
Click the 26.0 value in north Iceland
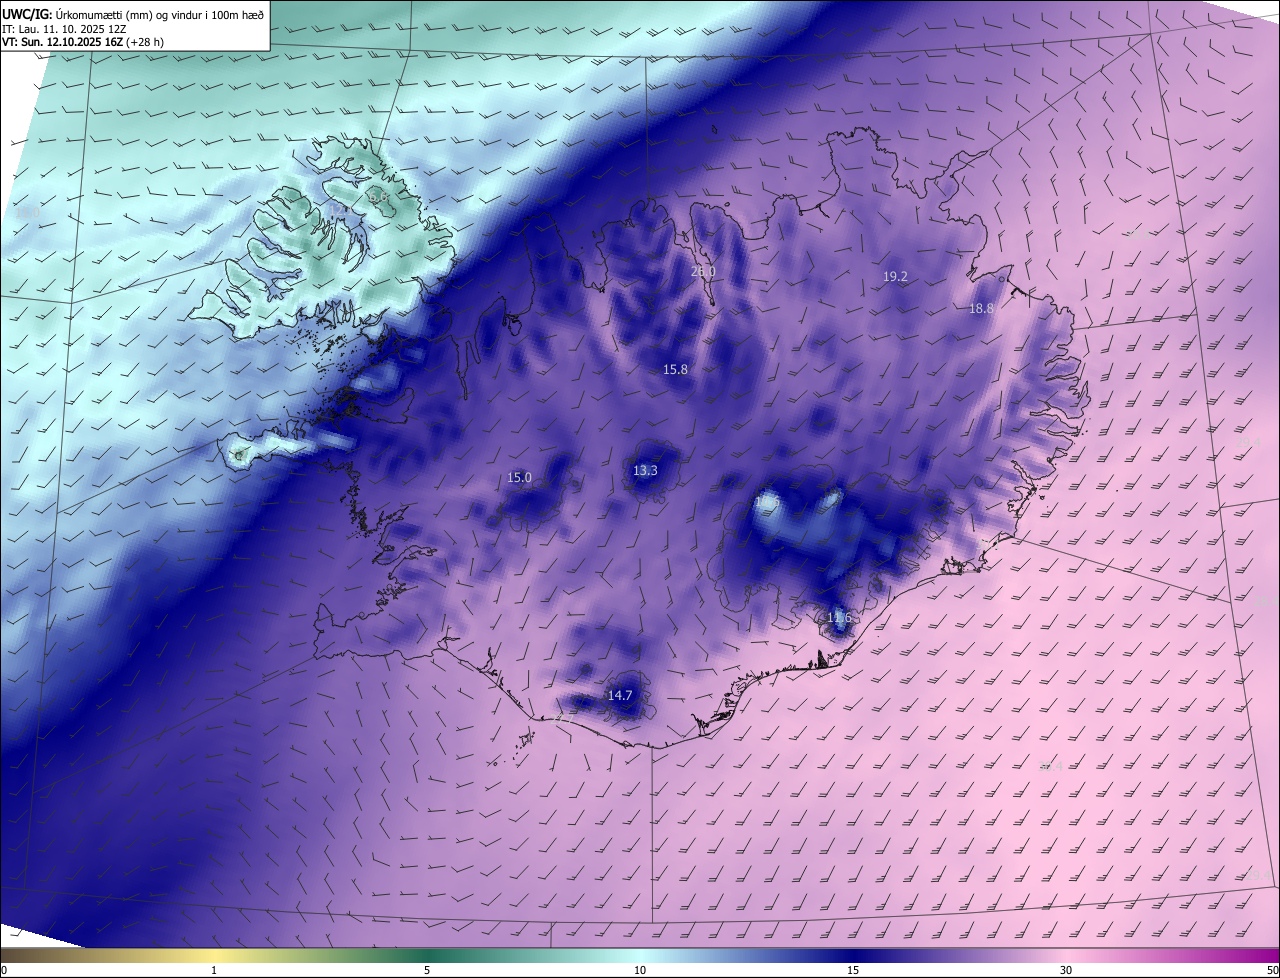(x=703, y=271)
